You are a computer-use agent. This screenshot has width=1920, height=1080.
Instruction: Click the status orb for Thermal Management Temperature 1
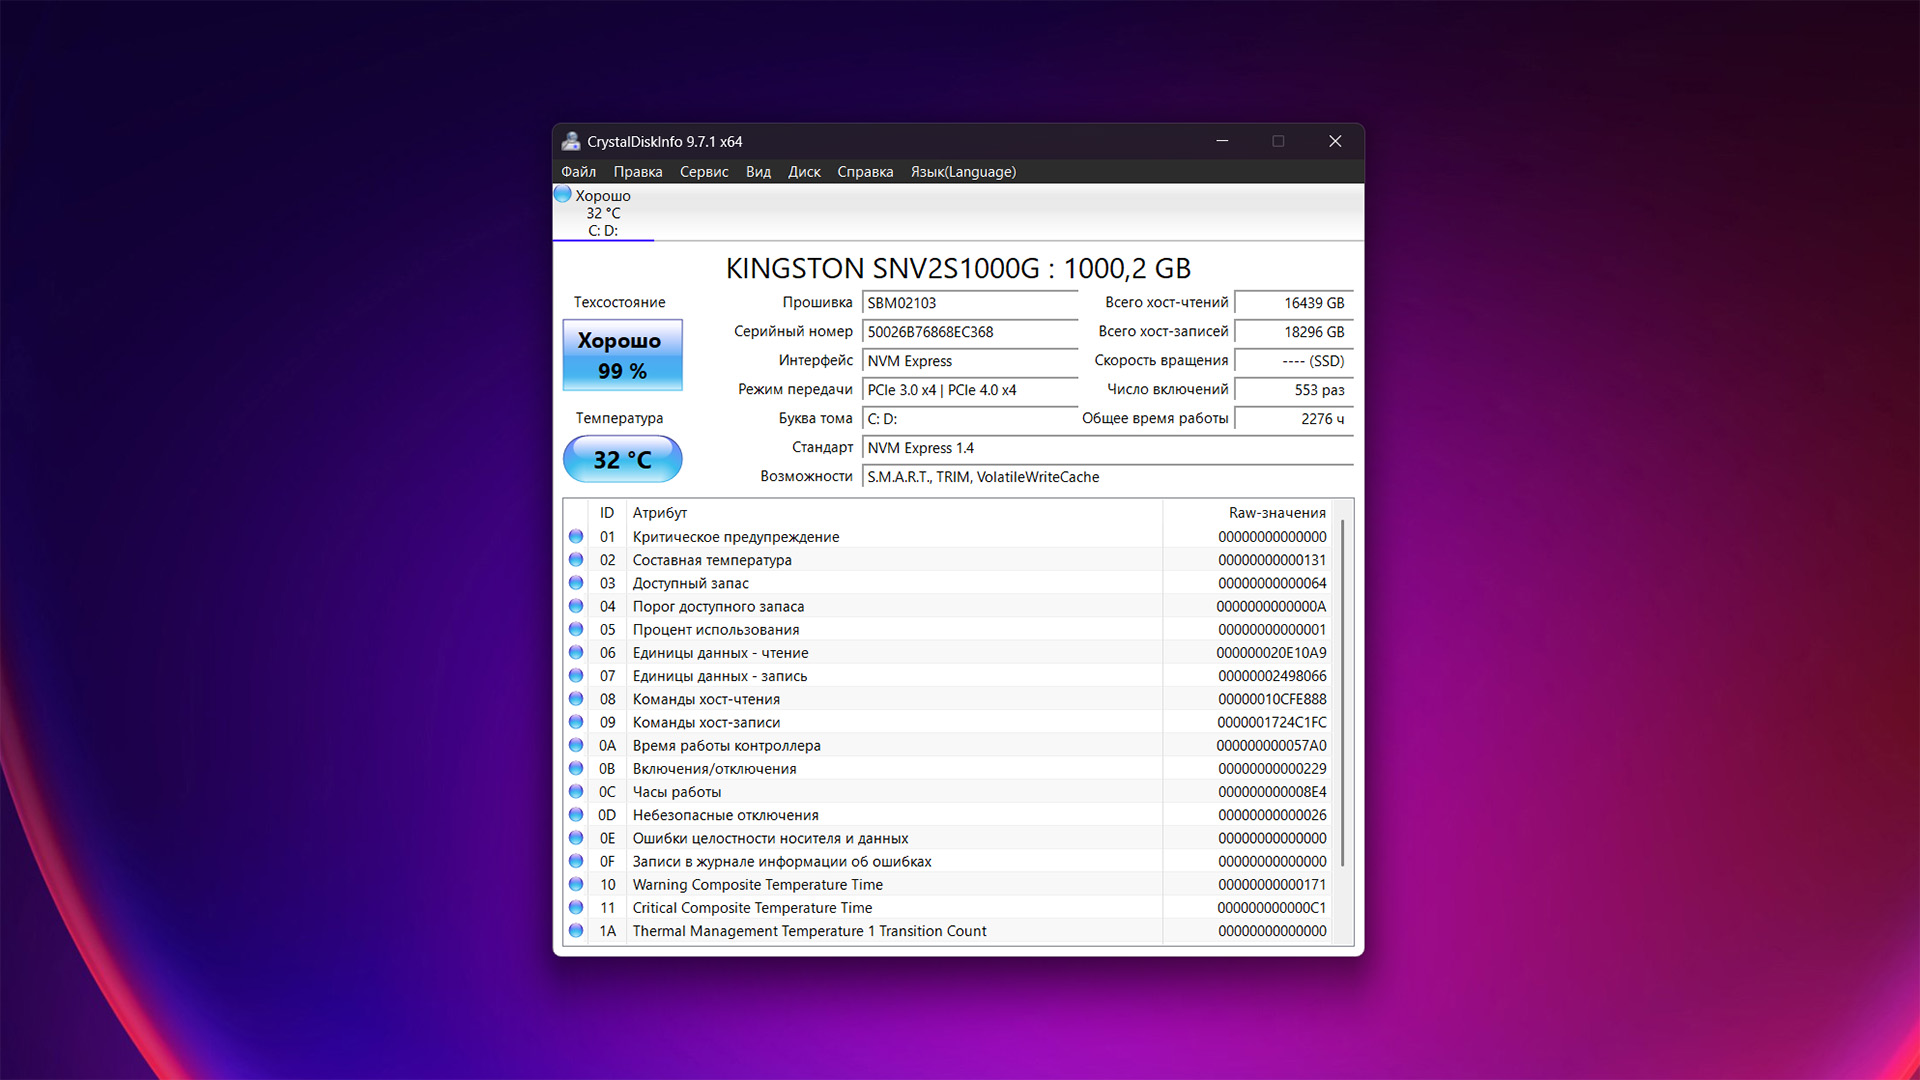pos(576,930)
